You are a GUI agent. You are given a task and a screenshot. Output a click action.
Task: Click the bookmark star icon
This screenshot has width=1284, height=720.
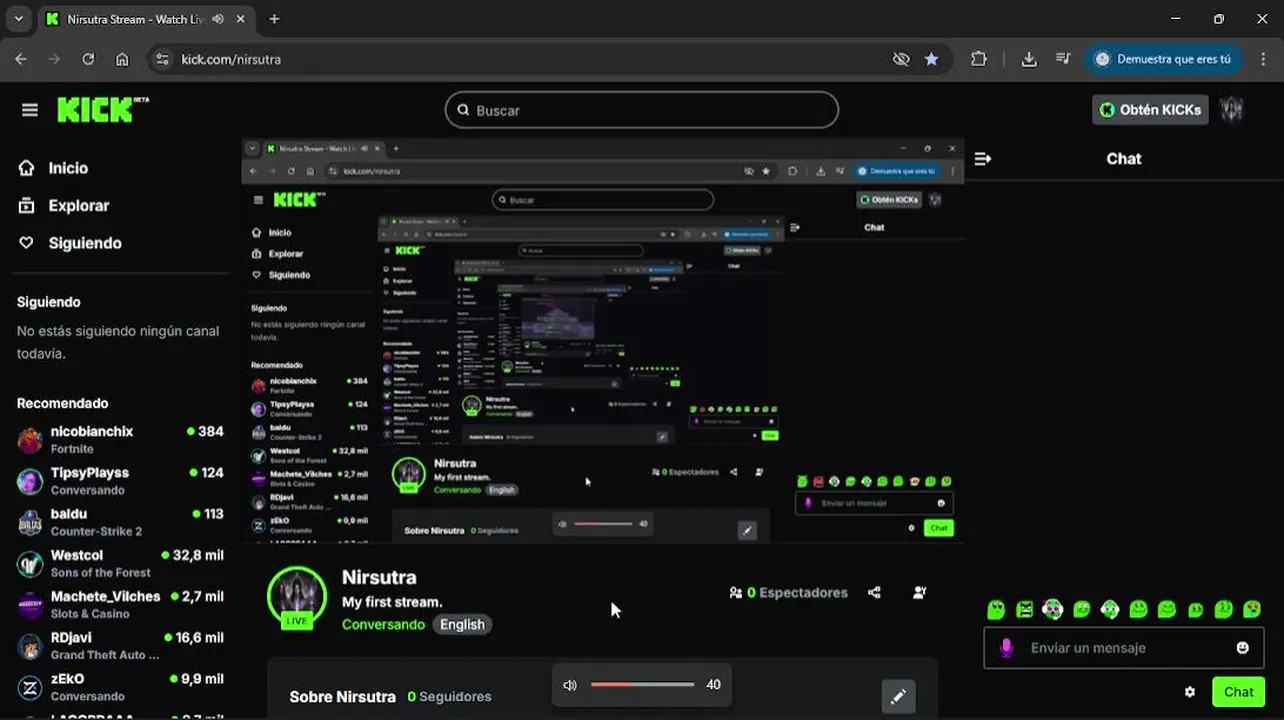[932, 59]
